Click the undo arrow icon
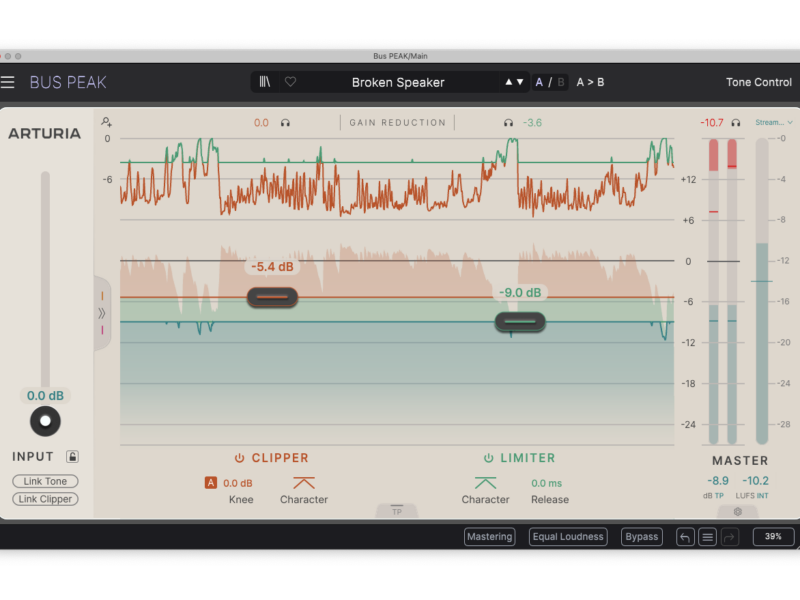 click(685, 537)
